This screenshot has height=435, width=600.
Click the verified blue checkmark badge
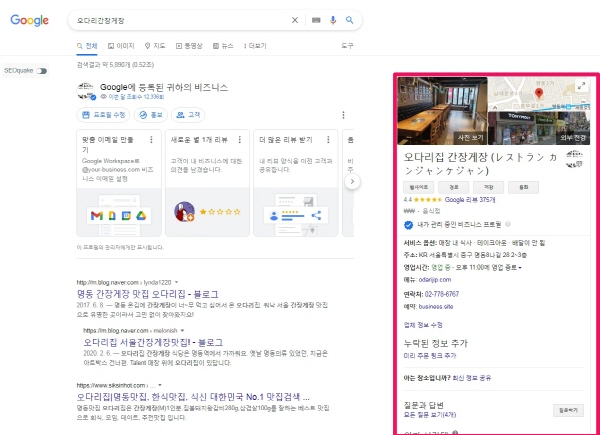409,225
